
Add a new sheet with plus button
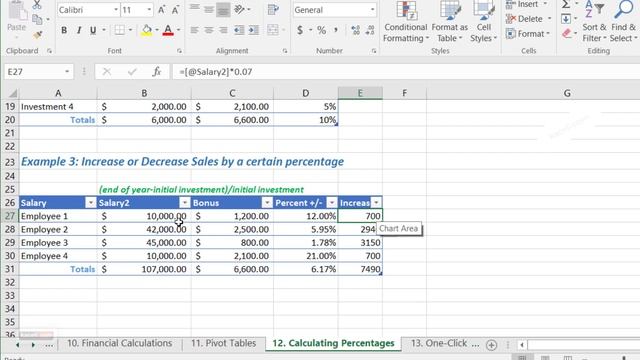pyautogui.click(x=491, y=345)
